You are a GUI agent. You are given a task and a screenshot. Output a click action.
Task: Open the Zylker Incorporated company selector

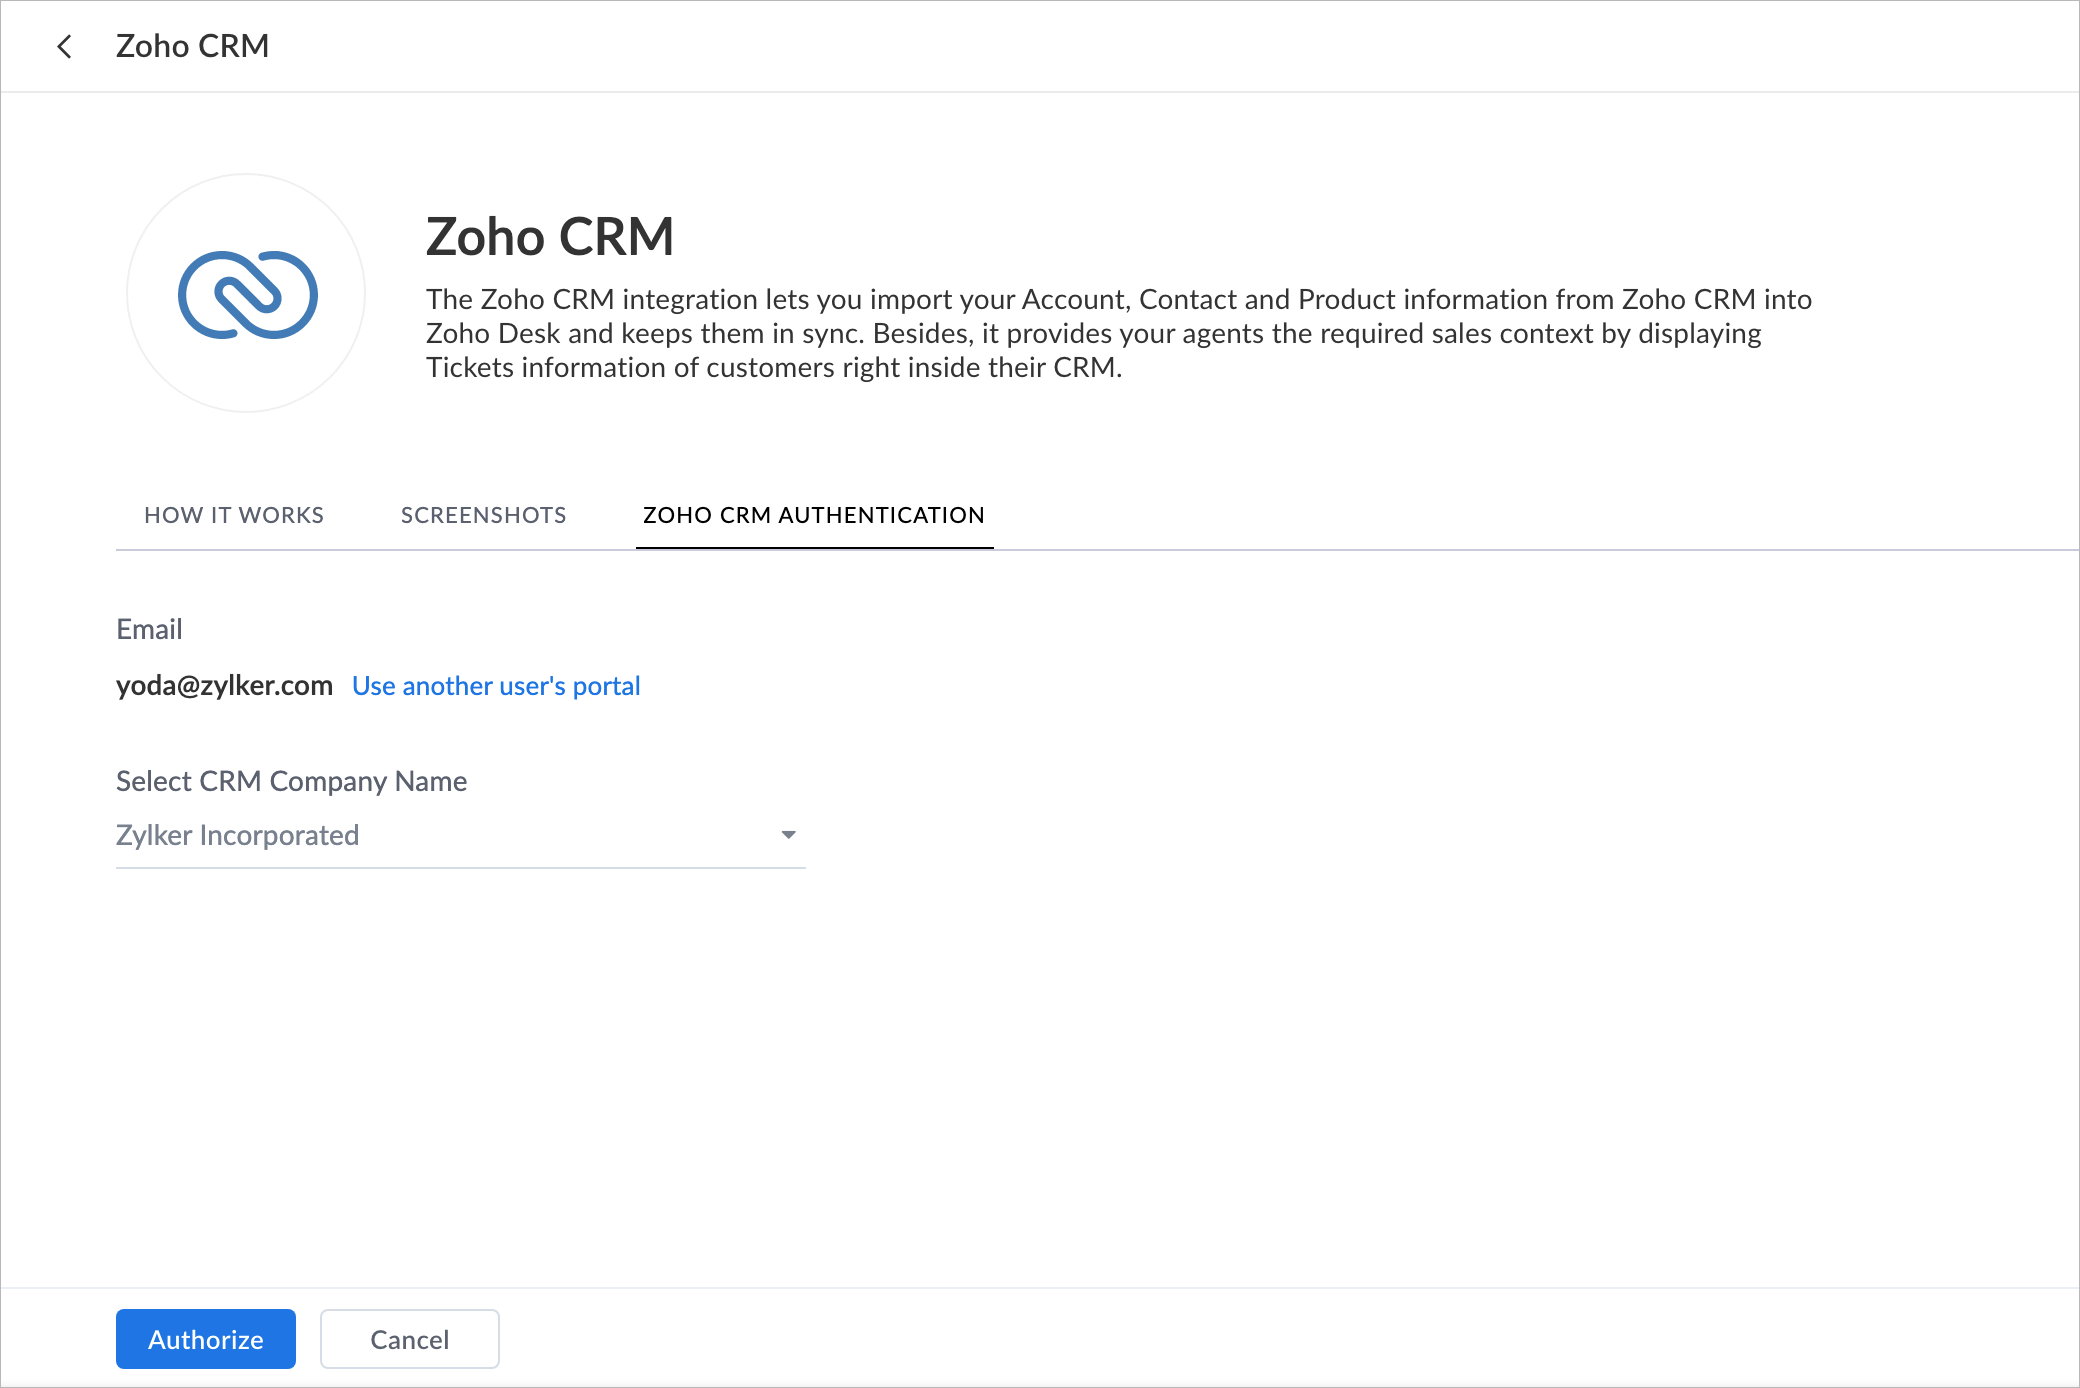(440, 835)
